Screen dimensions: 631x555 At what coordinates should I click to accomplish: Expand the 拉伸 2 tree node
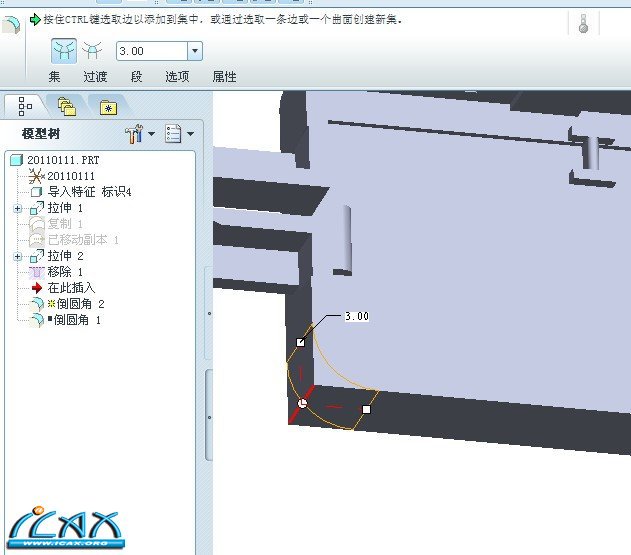17,256
